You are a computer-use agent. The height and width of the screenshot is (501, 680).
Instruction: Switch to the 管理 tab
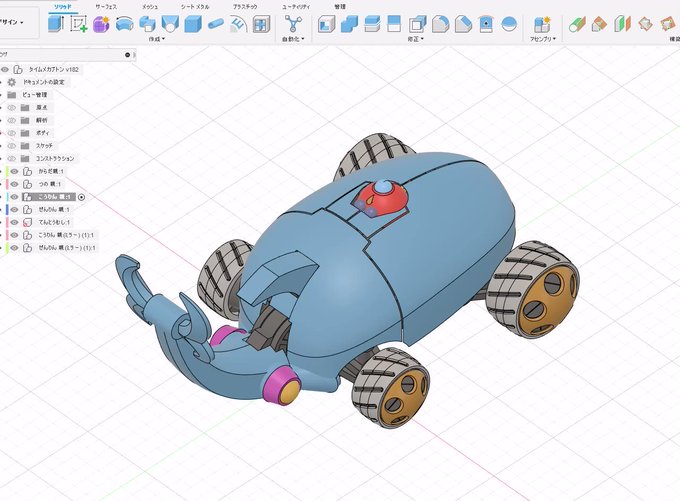[x=340, y=7]
